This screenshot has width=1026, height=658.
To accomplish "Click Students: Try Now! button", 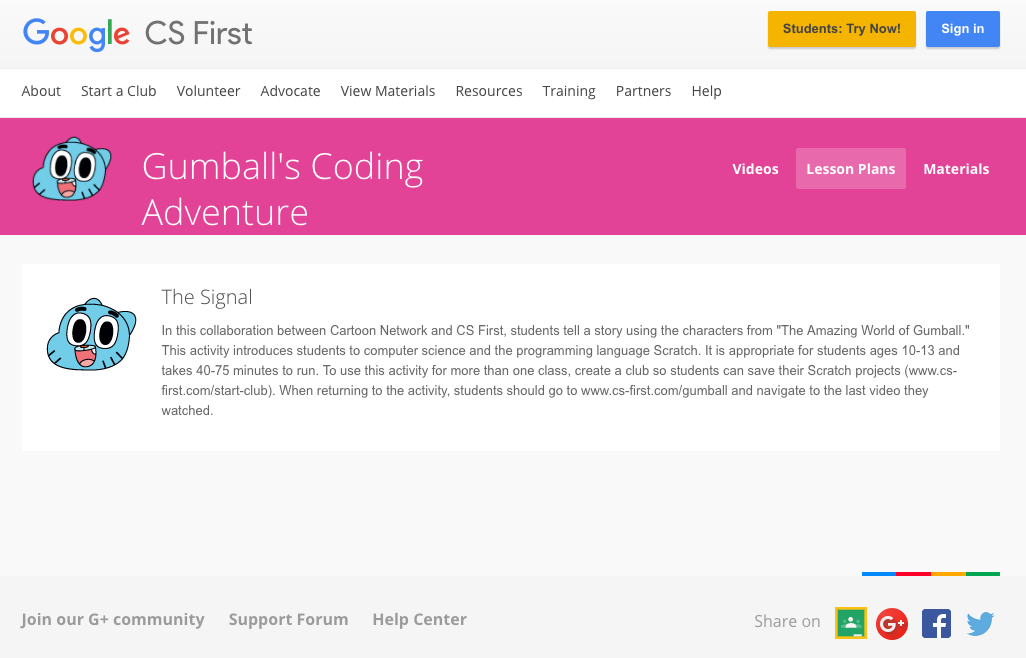I will (841, 29).
